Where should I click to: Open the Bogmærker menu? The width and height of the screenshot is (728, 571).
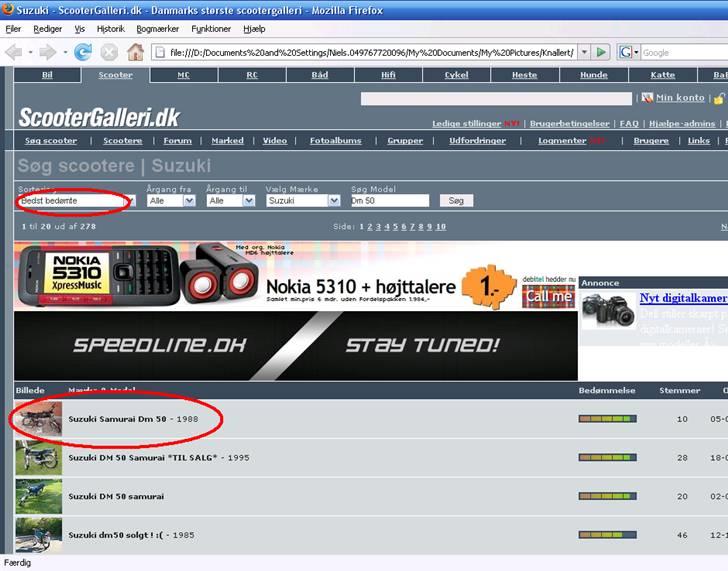(158, 29)
